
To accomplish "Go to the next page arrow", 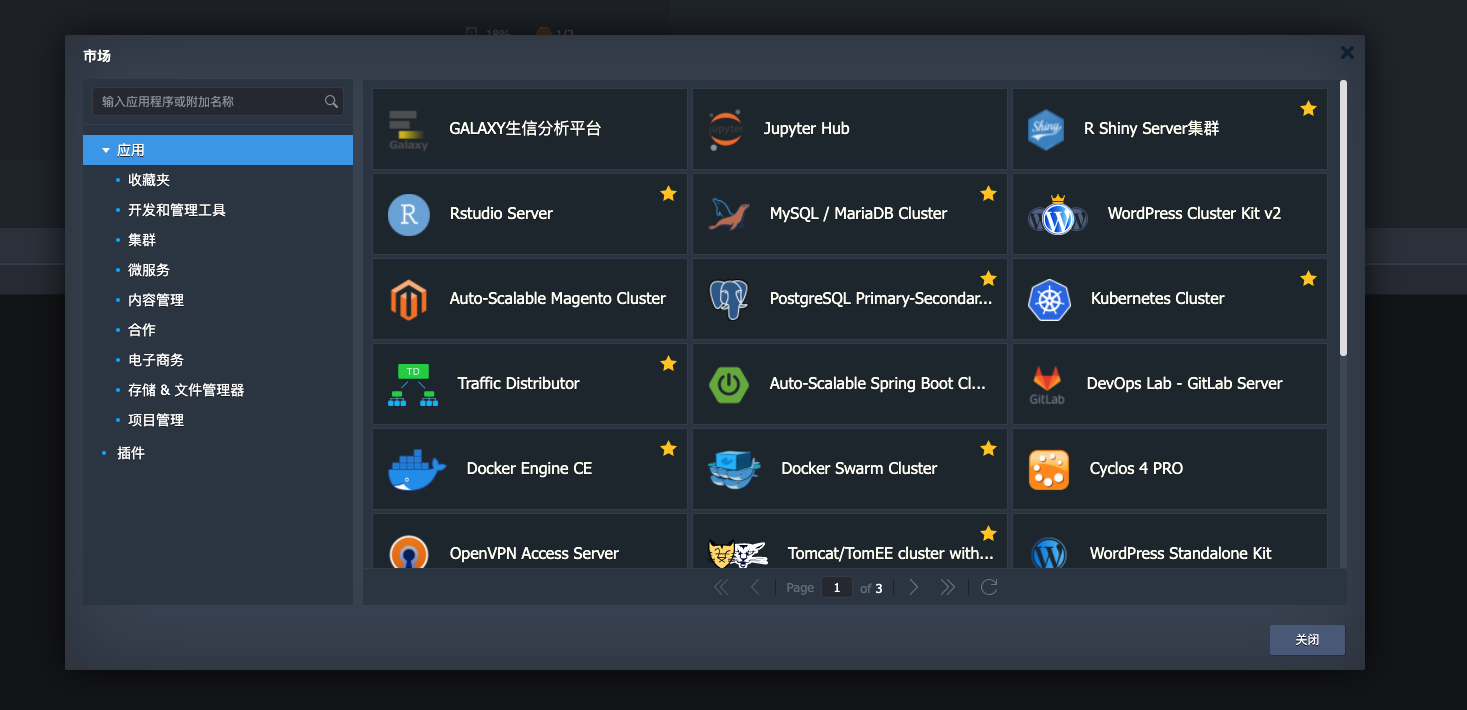I will 913,588.
